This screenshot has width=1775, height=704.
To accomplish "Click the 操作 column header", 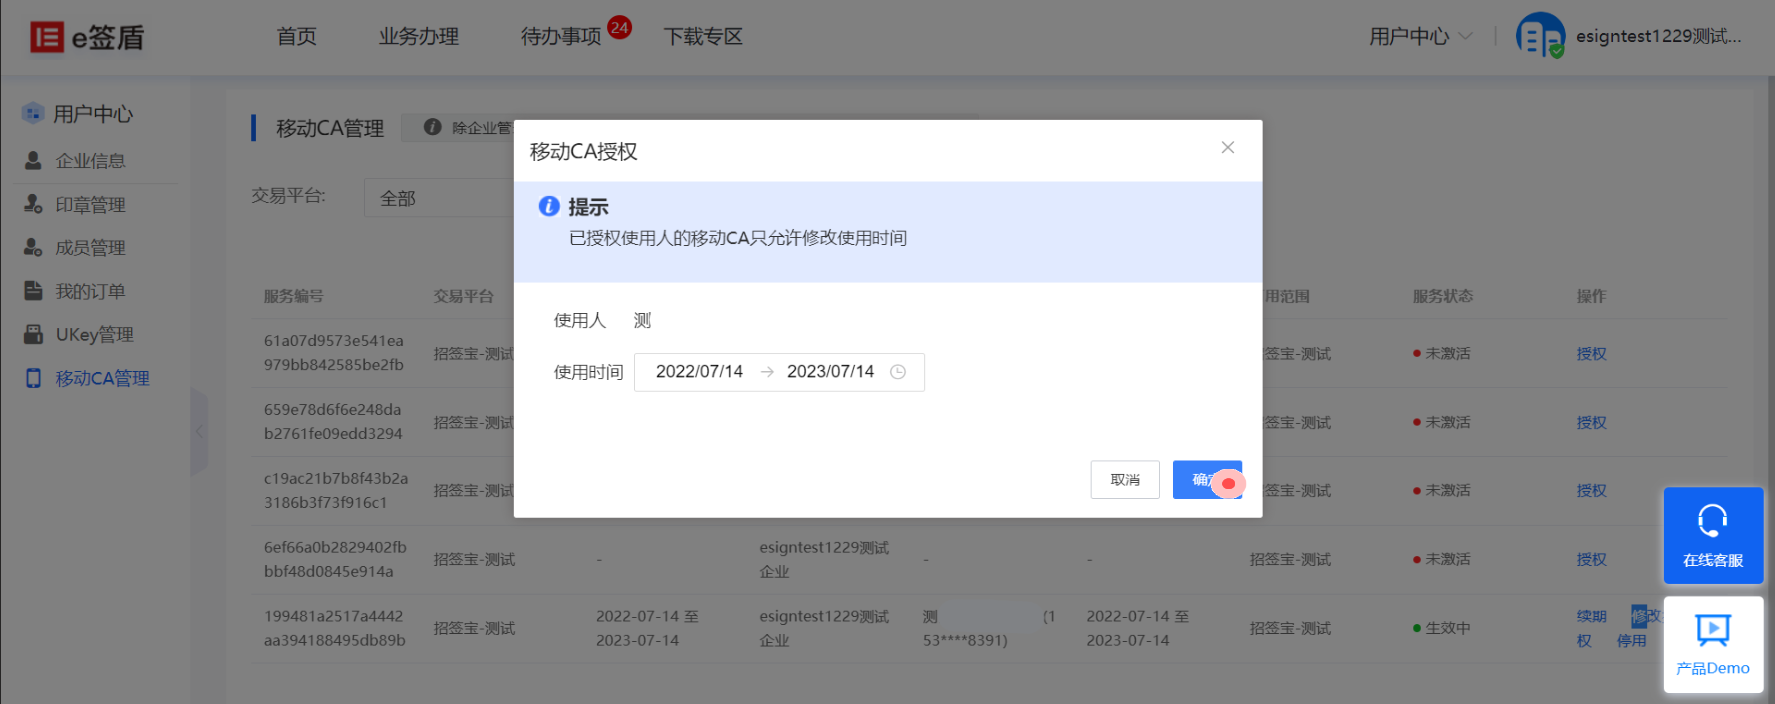I will coord(1591,296).
